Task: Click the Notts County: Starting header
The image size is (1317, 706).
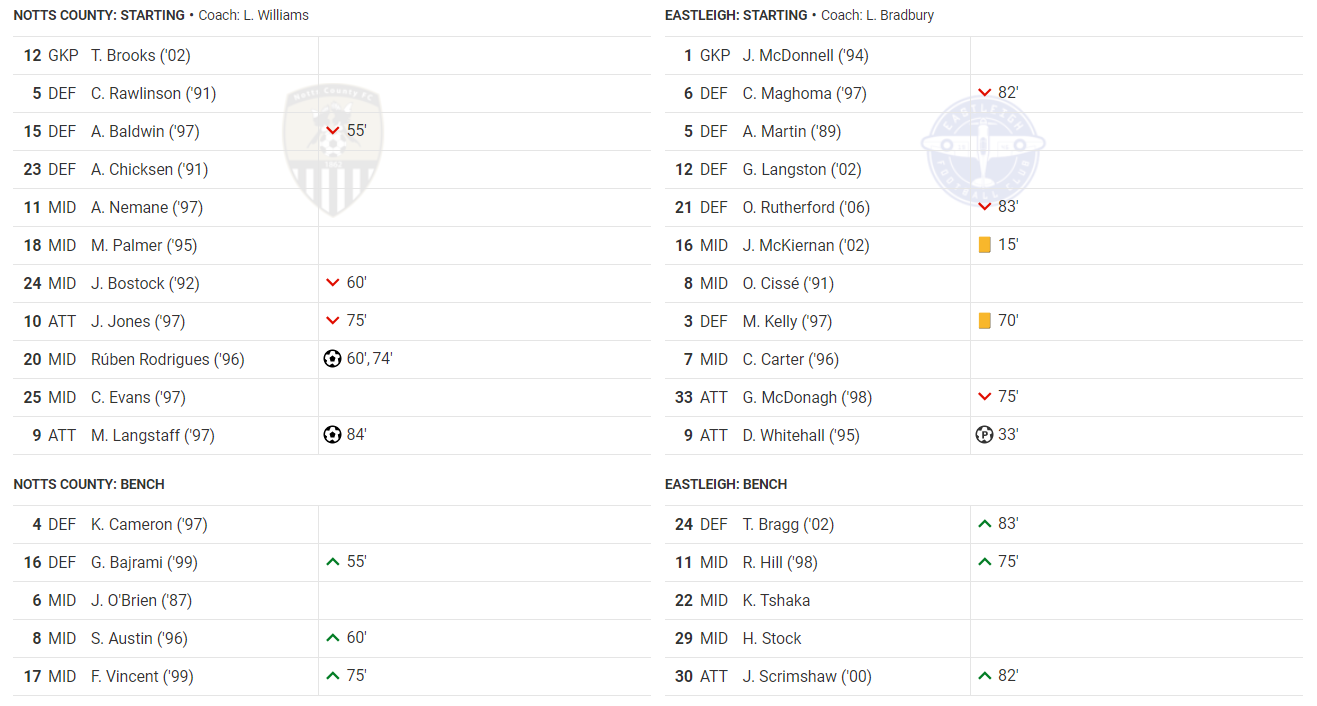Action: 99,15
